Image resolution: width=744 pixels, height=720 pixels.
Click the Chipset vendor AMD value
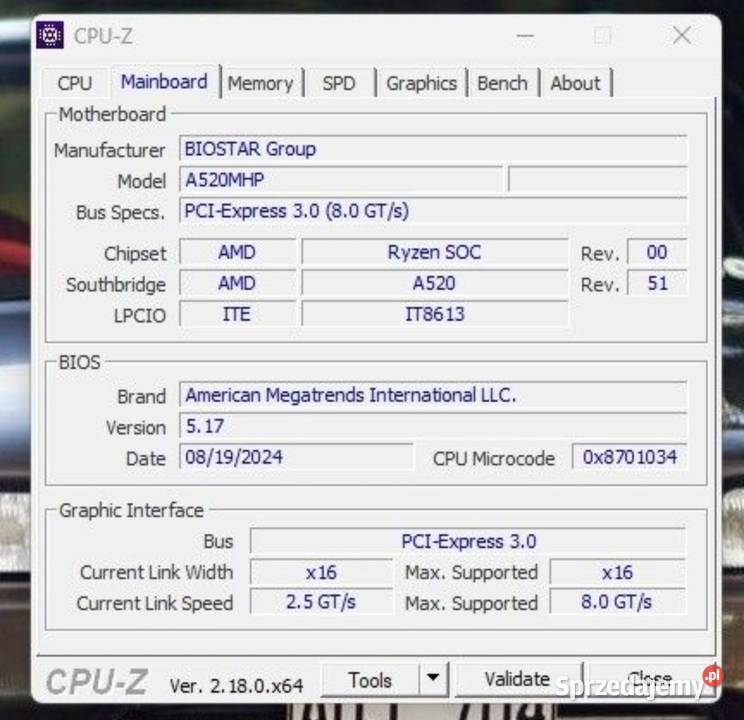[237, 252]
